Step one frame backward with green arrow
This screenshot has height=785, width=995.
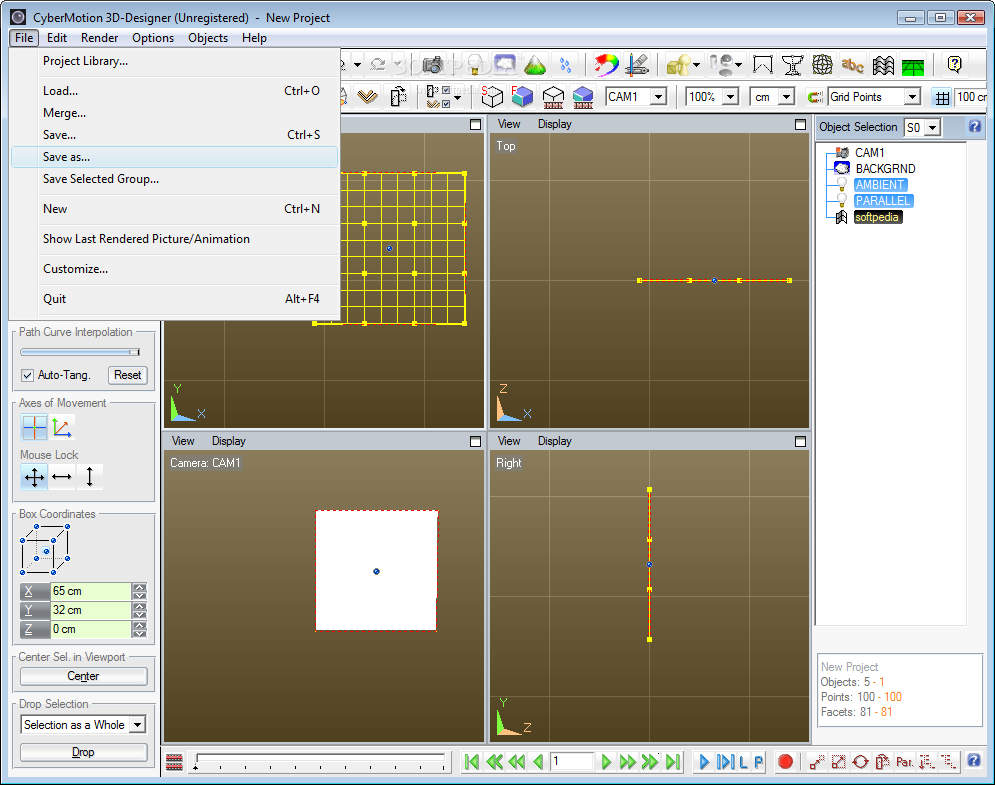(x=538, y=761)
